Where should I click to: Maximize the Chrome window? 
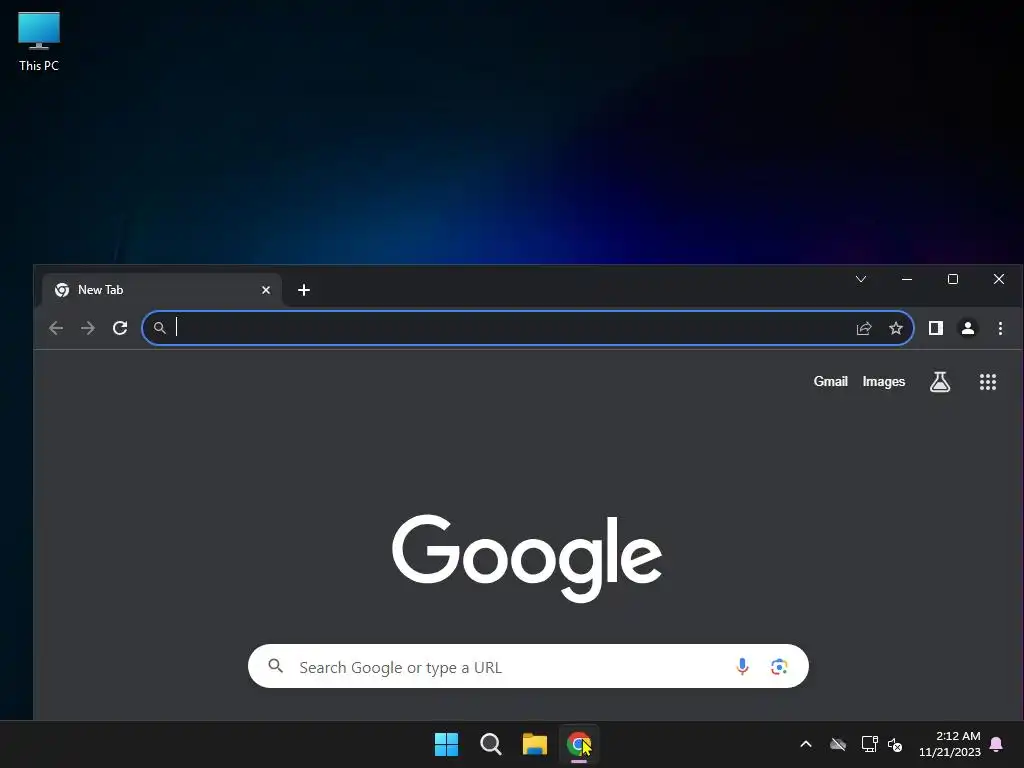click(x=953, y=279)
